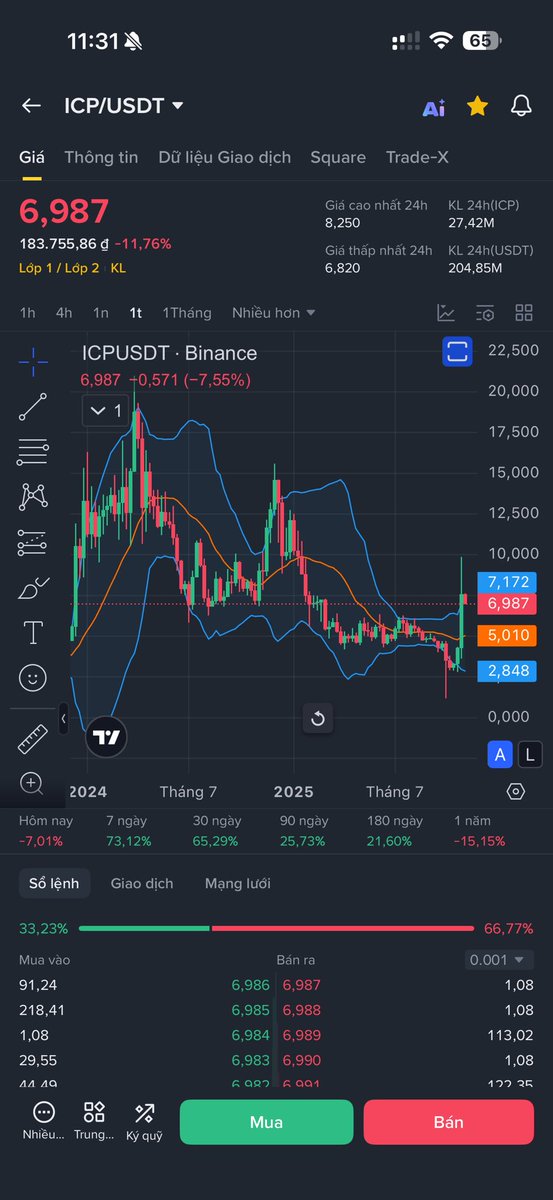
Task: Open price alerts bell icon
Action: click(x=521, y=106)
